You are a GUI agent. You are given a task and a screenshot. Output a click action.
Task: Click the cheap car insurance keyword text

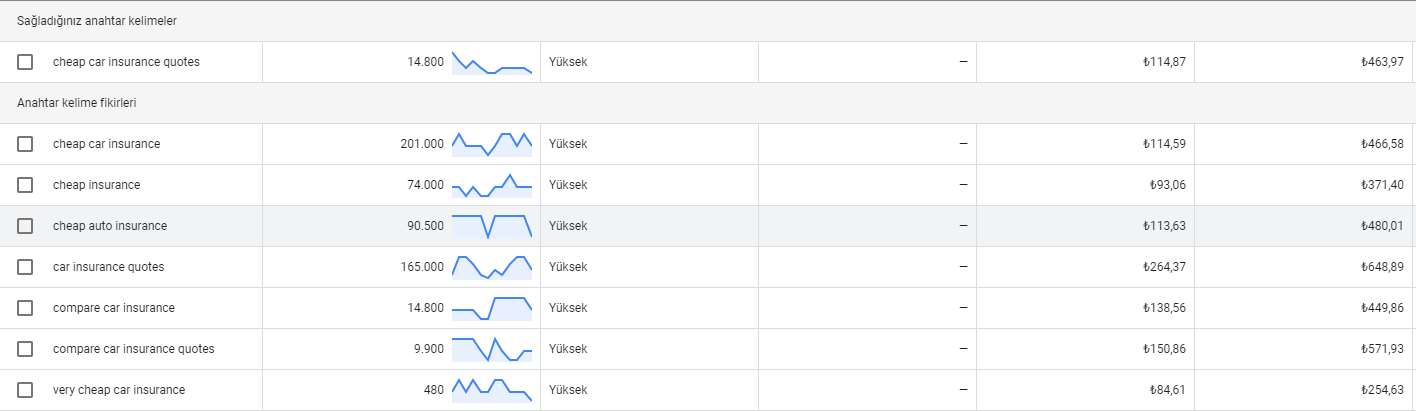pos(106,144)
